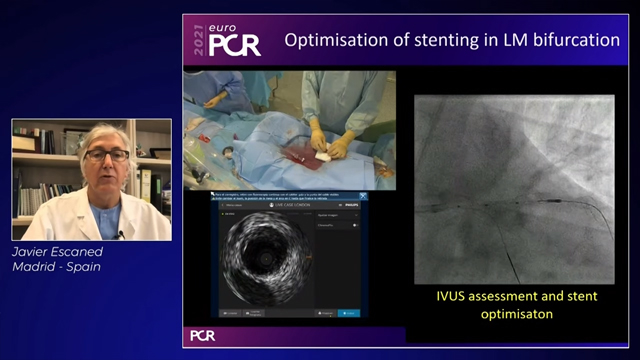640x360 pixels.
Task: Click the orange marker at the IVUS image's right edge
Action: tap(309, 257)
